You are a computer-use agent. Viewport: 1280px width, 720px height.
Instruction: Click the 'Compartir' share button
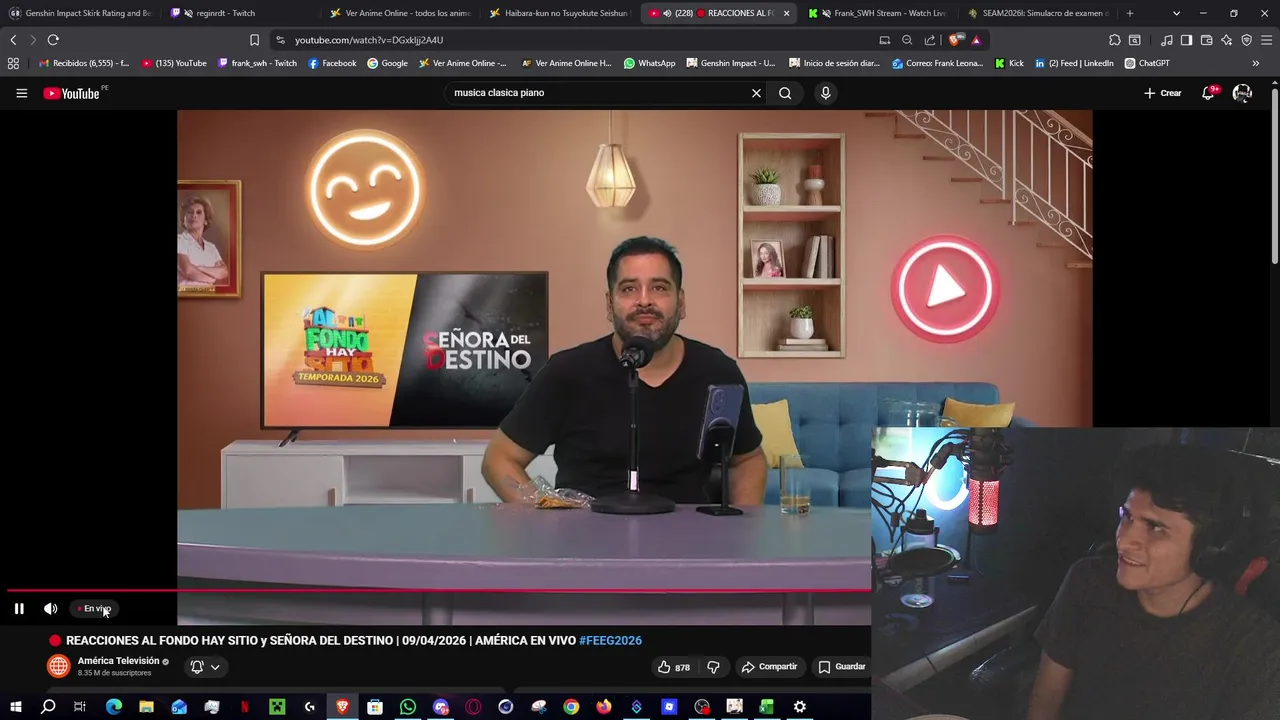[x=769, y=667]
